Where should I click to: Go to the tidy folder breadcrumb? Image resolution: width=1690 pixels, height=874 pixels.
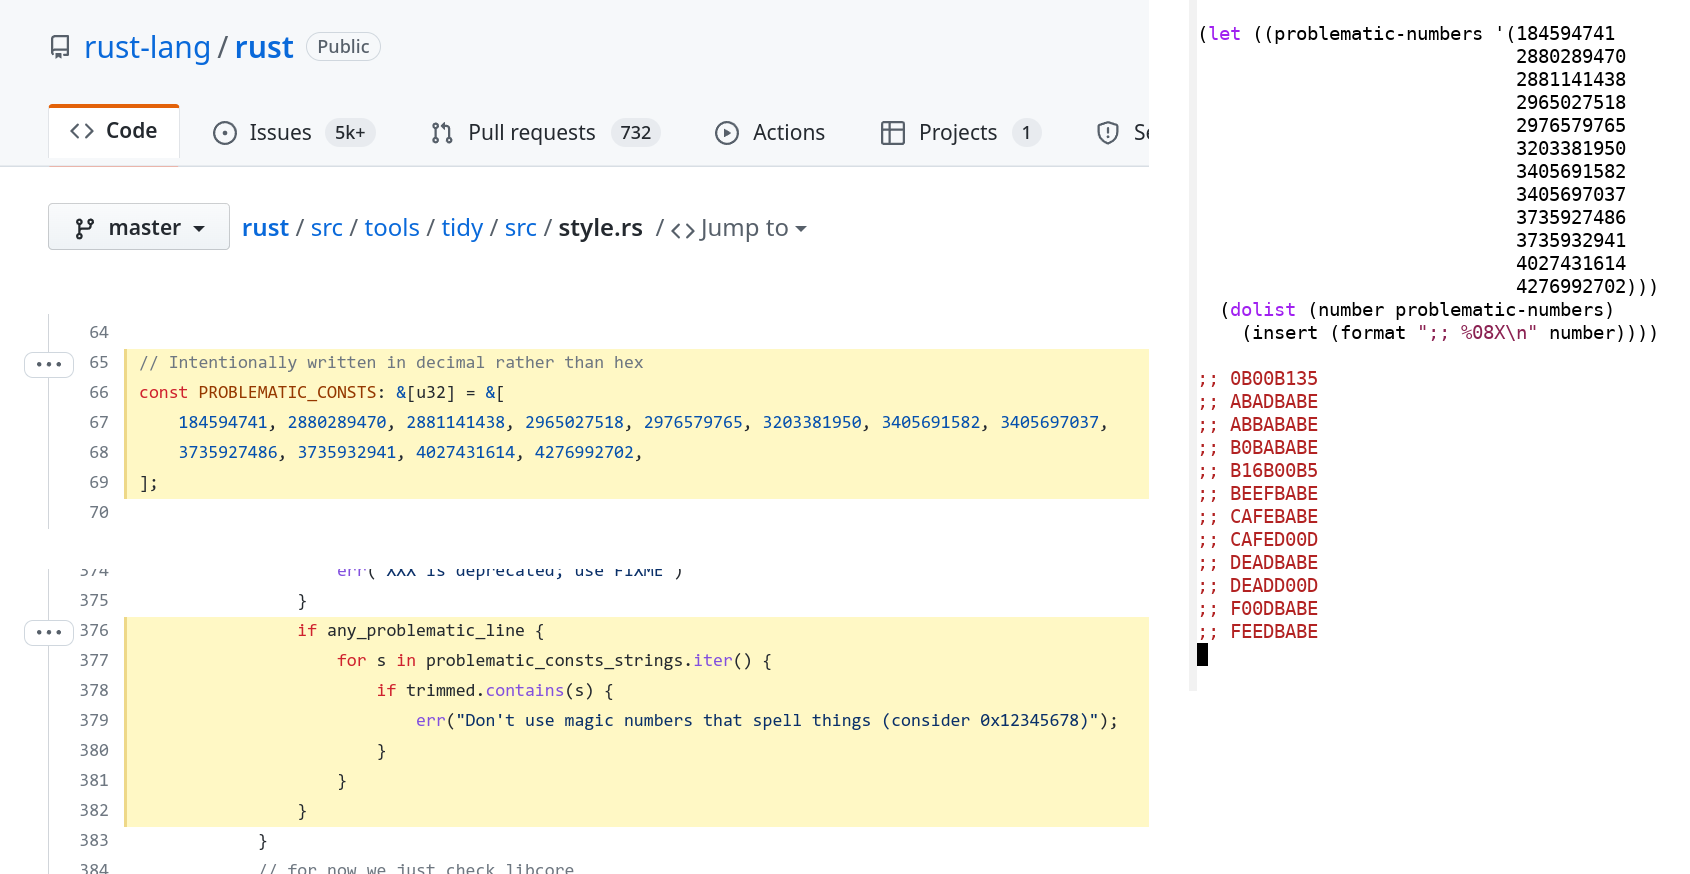(x=461, y=228)
